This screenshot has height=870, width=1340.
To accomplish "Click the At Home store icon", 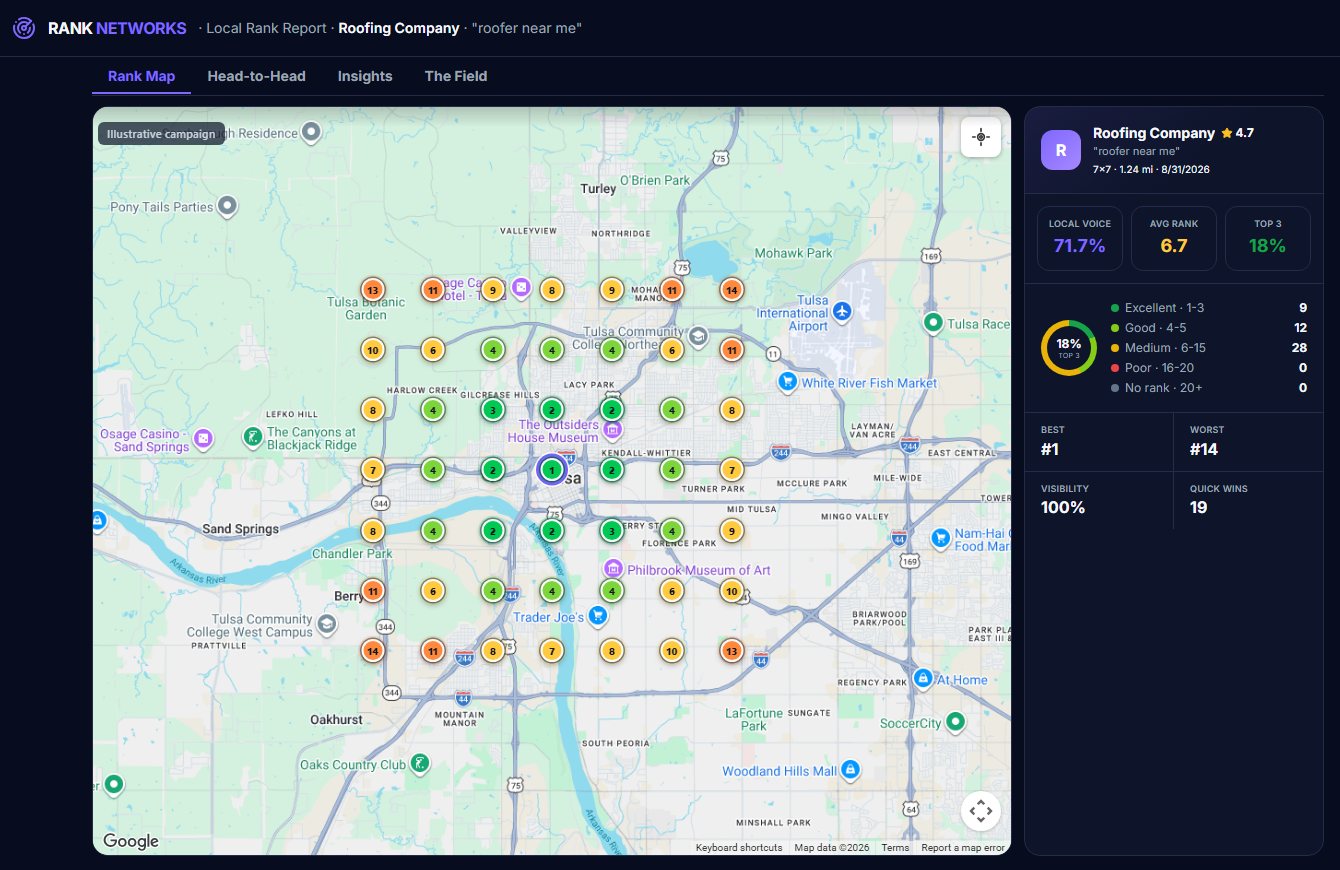I will point(924,679).
